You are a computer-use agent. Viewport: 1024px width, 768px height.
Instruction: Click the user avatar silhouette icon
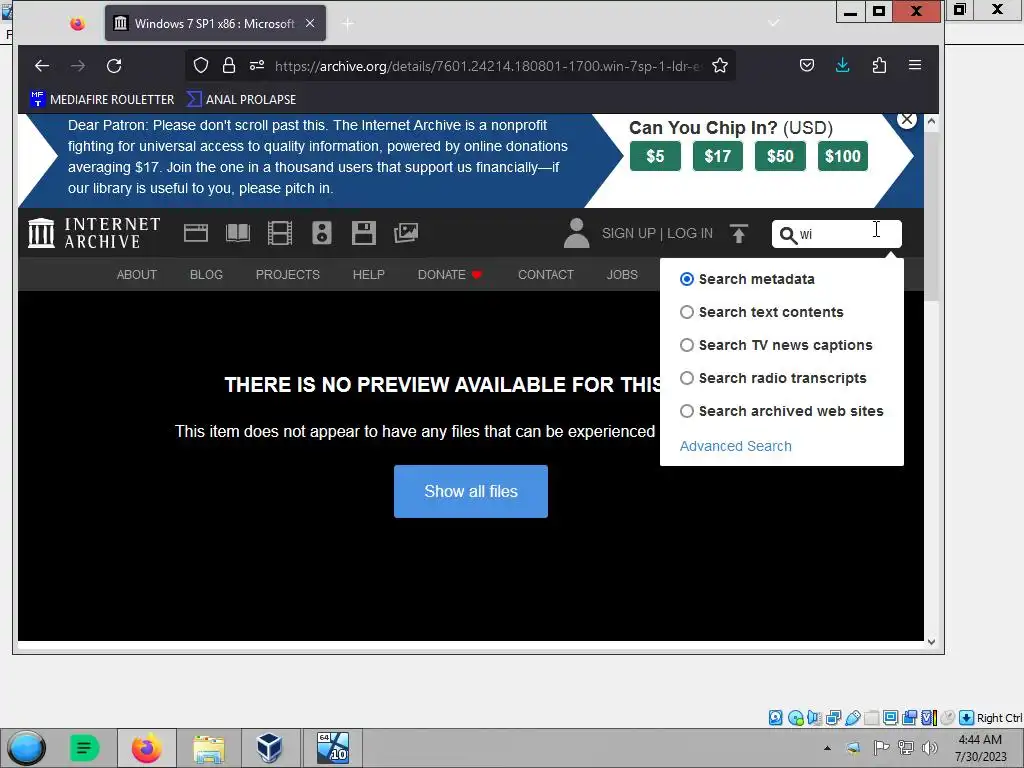pyautogui.click(x=577, y=233)
